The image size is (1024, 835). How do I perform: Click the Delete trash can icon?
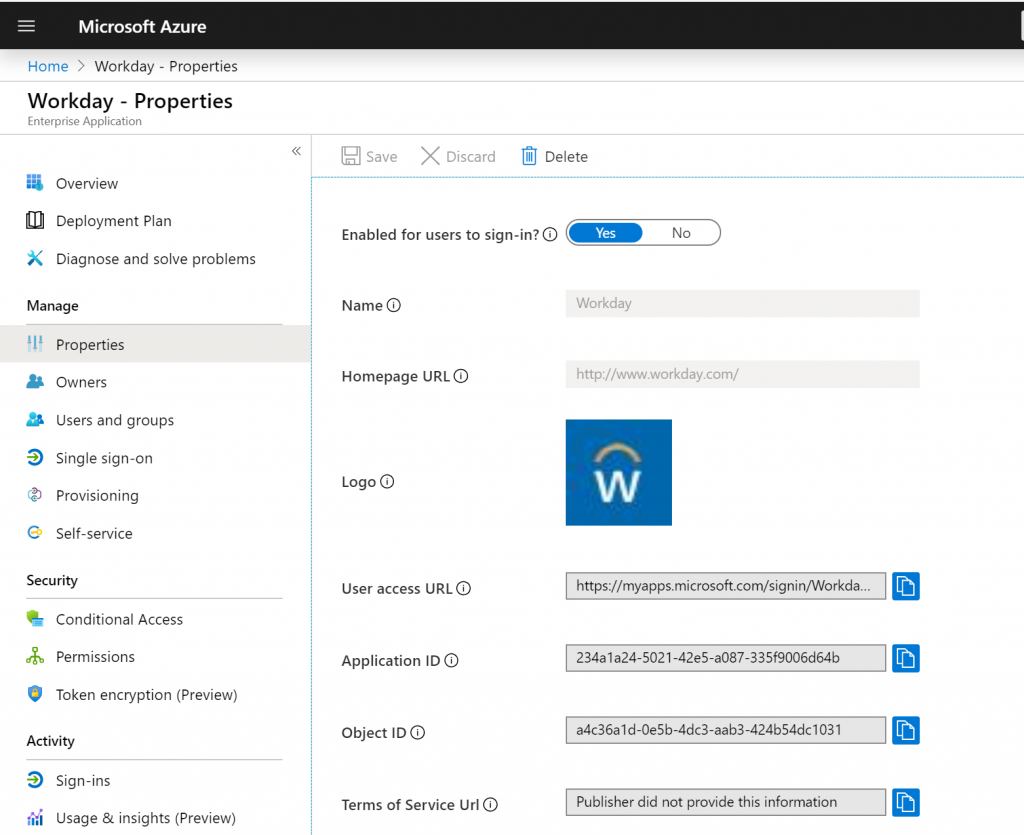[529, 156]
